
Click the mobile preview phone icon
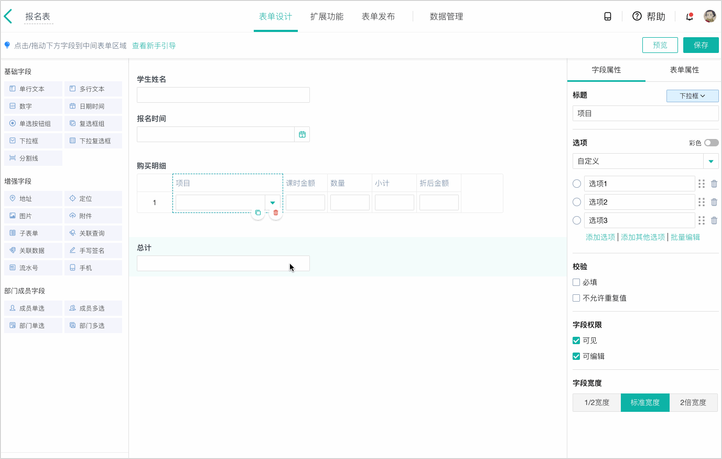607,17
